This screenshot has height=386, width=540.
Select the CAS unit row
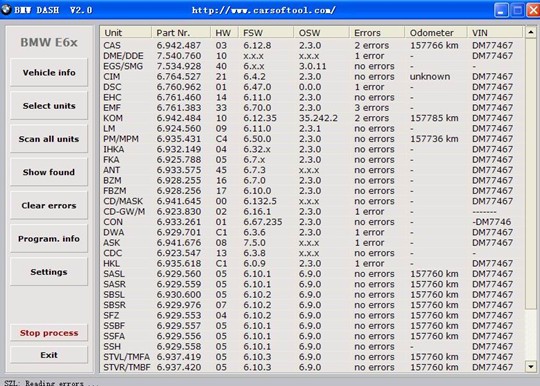coord(312,45)
